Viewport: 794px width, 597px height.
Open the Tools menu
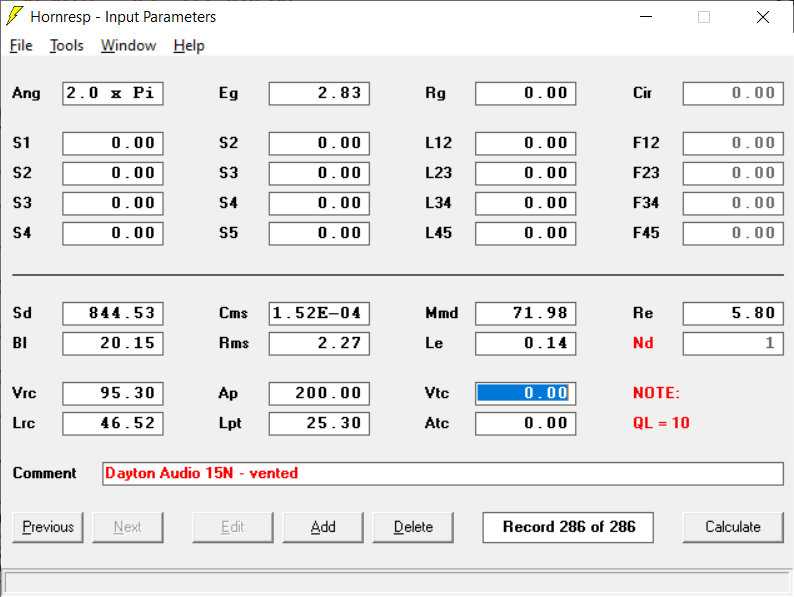tap(66, 46)
